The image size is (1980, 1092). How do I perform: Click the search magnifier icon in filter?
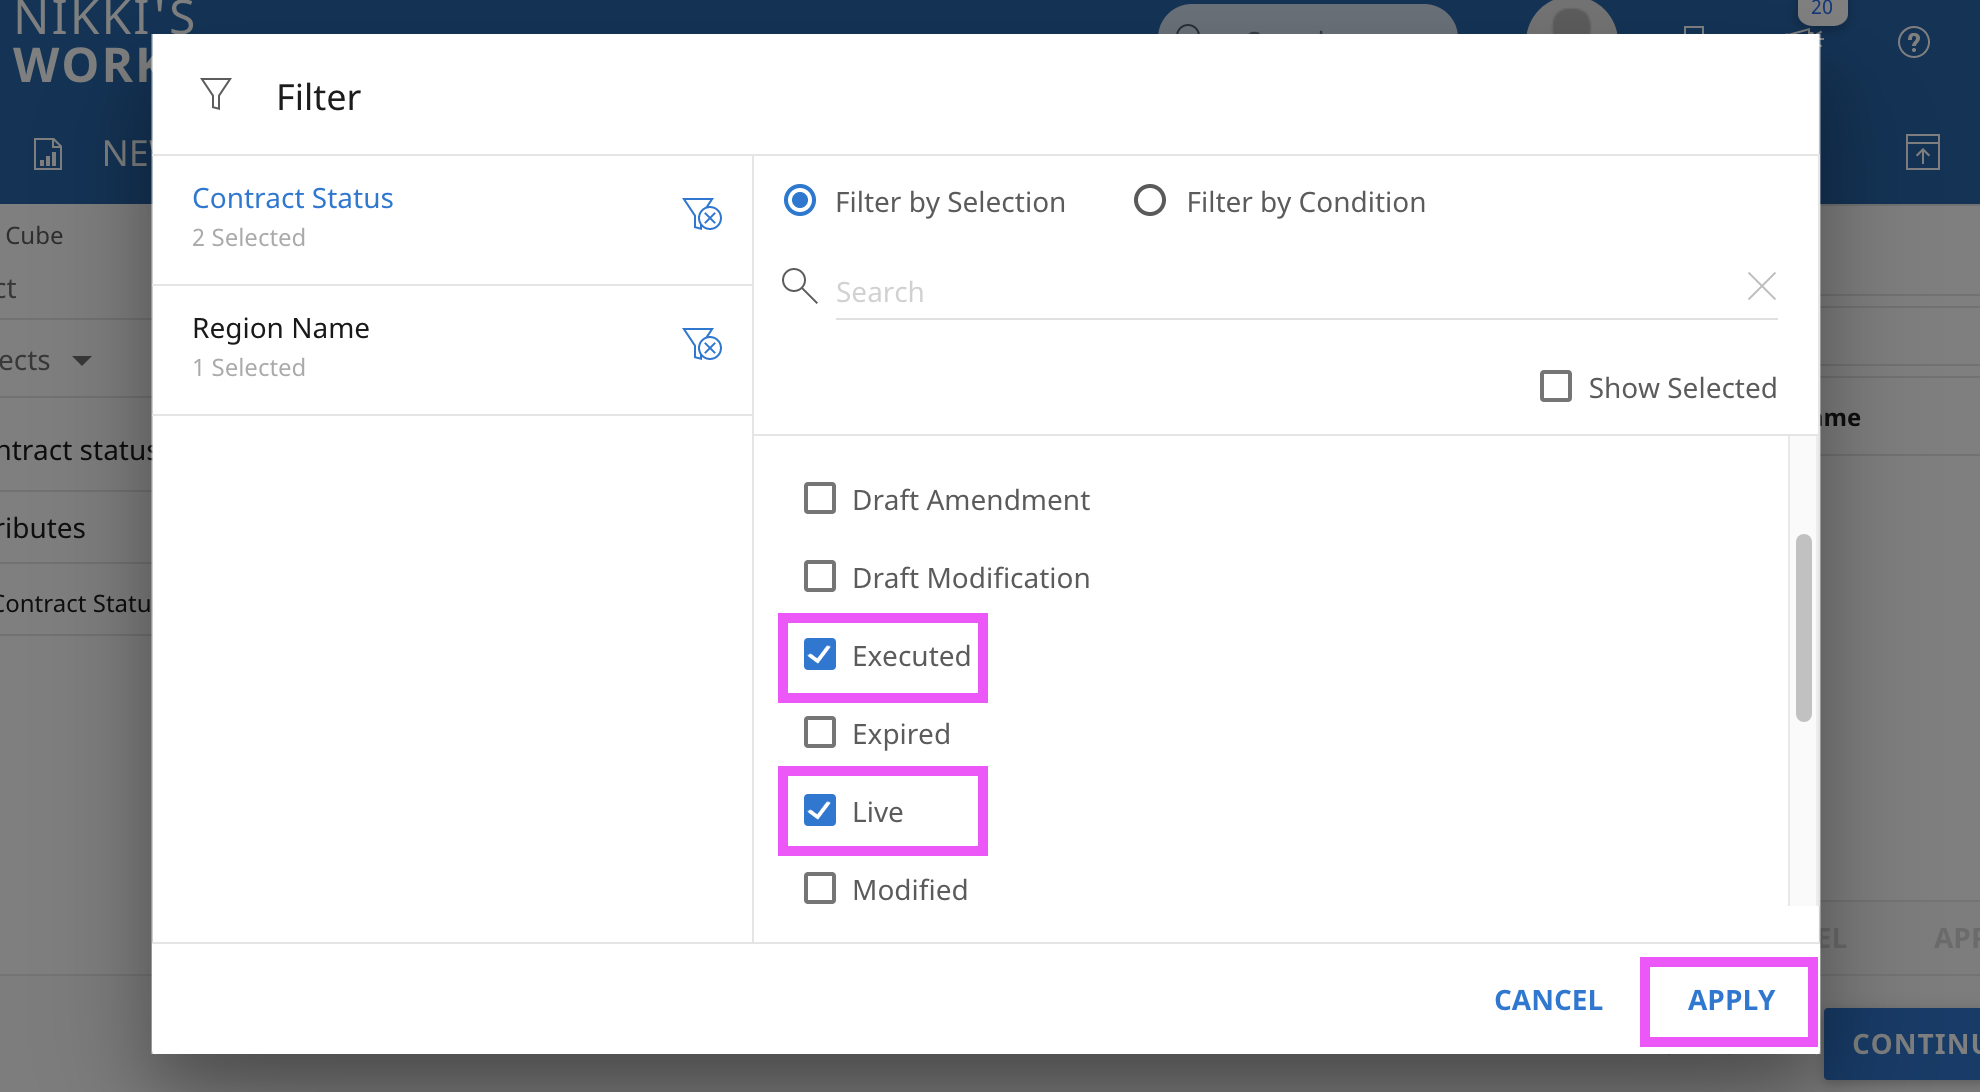tap(799, 286)
